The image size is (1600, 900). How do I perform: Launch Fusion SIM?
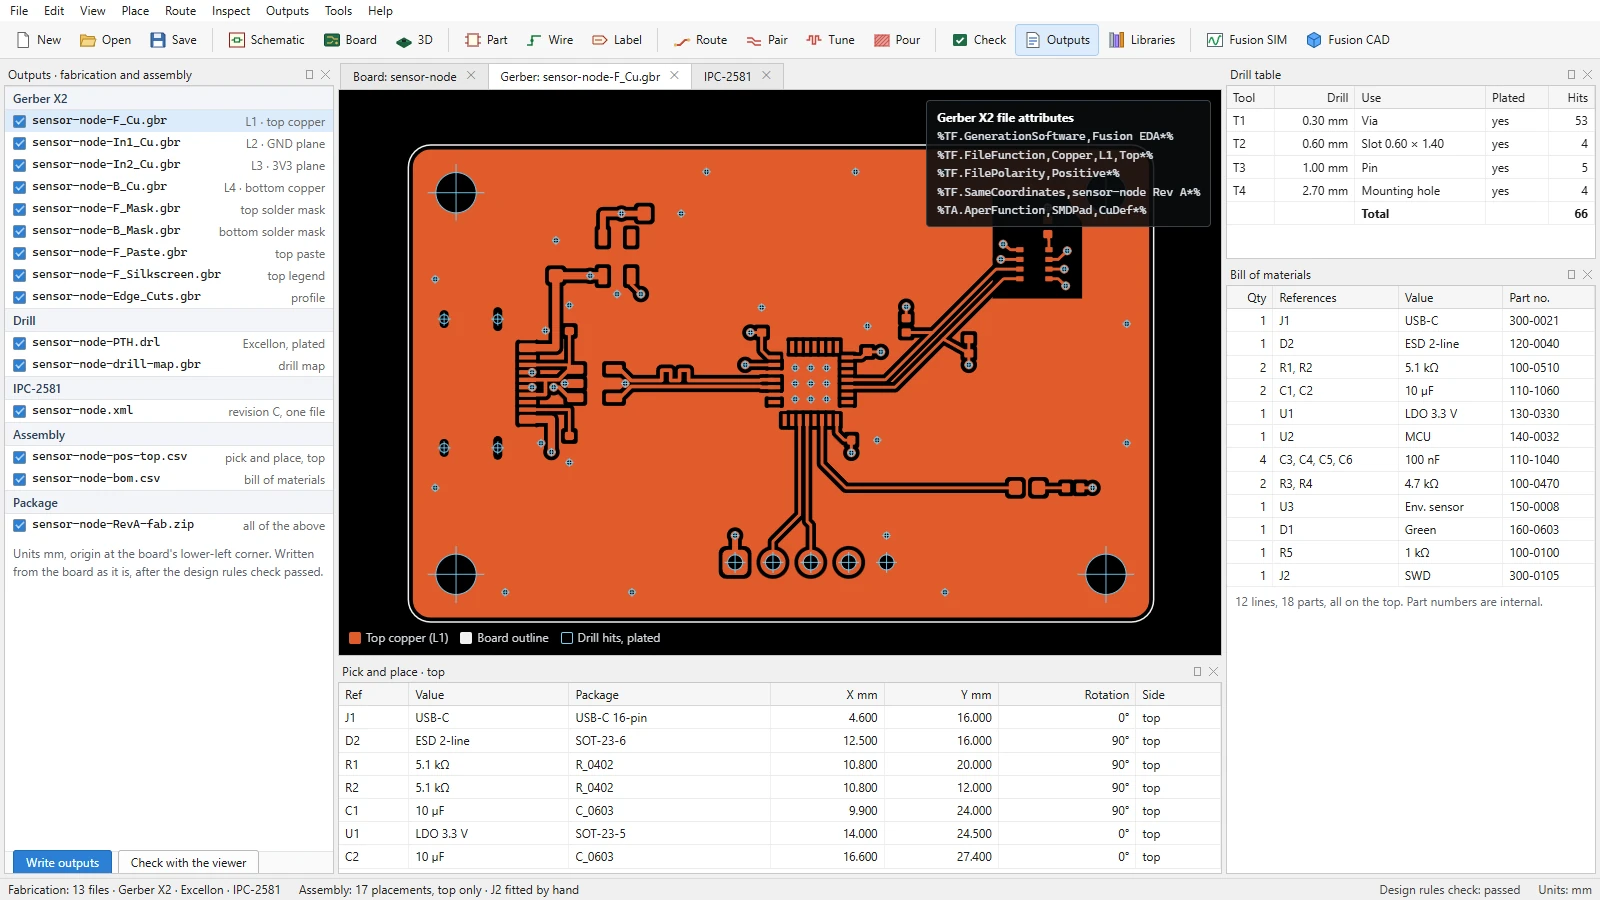[x=1246, y=40]
